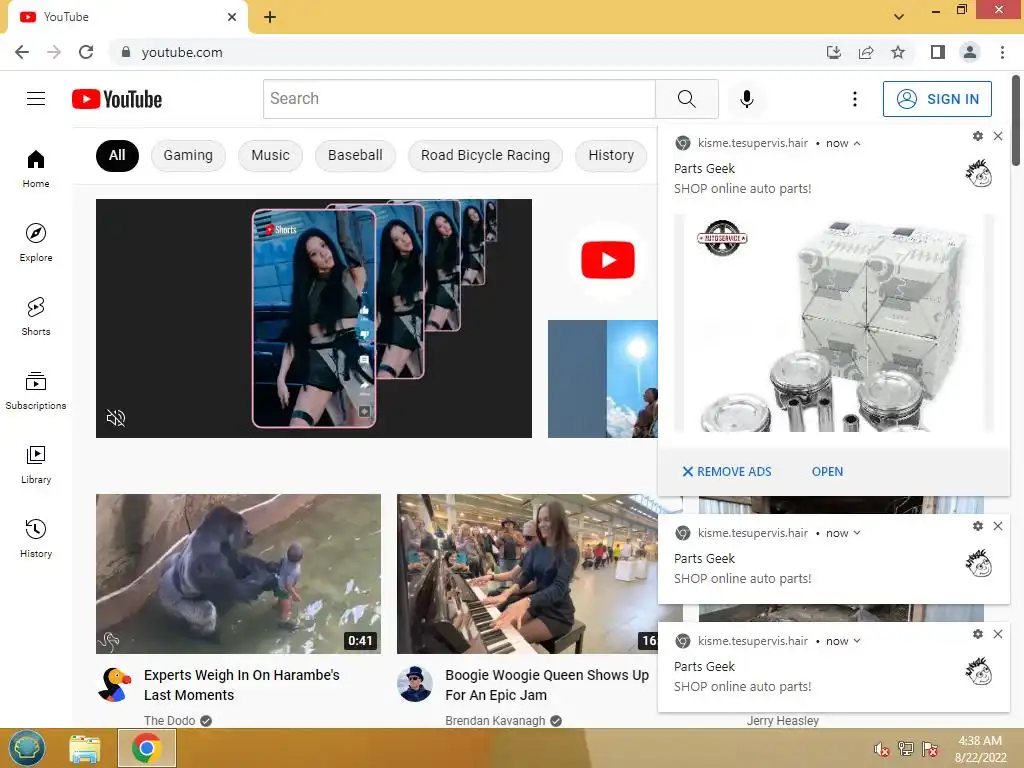Expand the bottom Parts Geek notification chevron

click(857, 641)
